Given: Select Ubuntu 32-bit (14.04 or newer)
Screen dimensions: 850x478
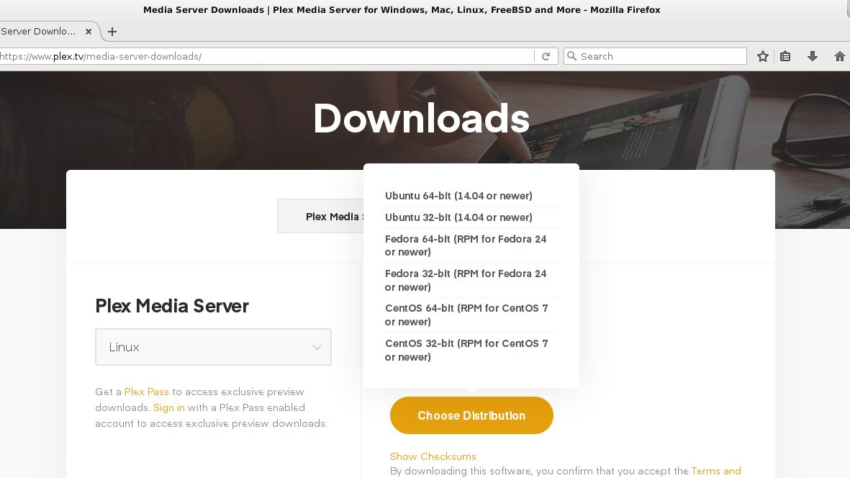Looking at the screenshot, I should (x=459, y=217).
